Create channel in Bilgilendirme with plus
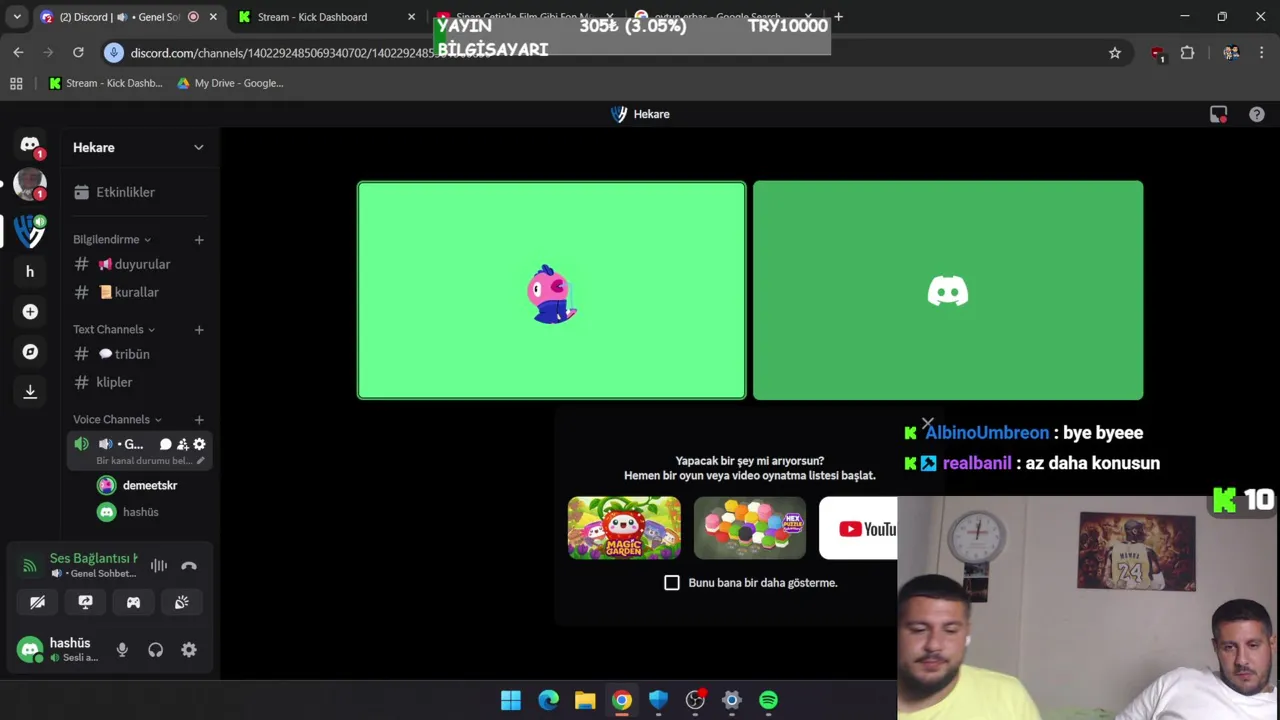The width and height of the screenshot is (1280, 720). coord(199,240)
